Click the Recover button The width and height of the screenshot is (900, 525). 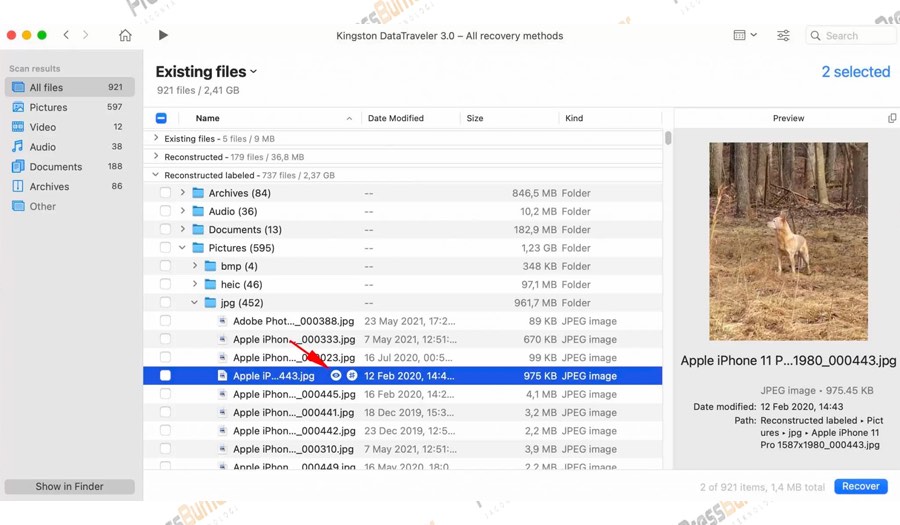pos(860,486)
